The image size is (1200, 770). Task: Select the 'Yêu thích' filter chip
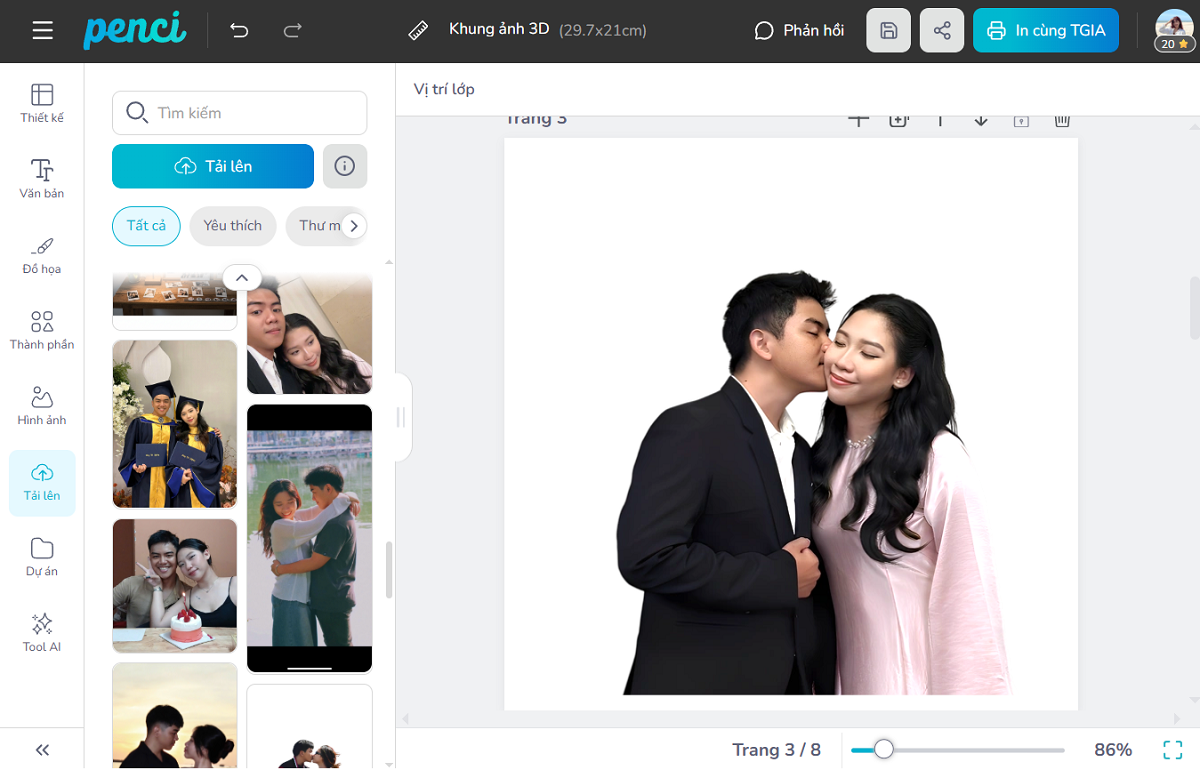232,226
